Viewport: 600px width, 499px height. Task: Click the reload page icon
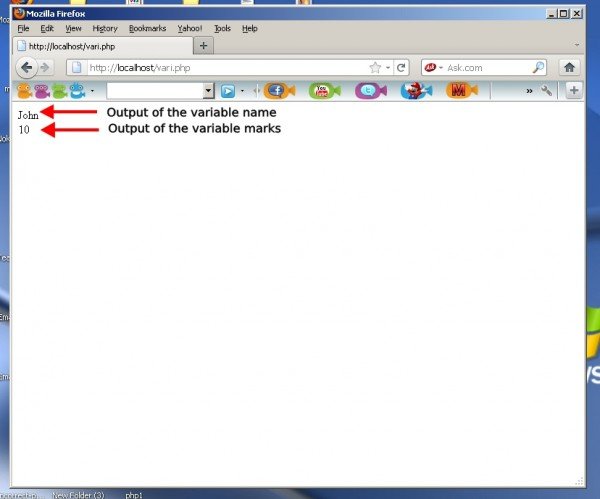pos(402,68)
